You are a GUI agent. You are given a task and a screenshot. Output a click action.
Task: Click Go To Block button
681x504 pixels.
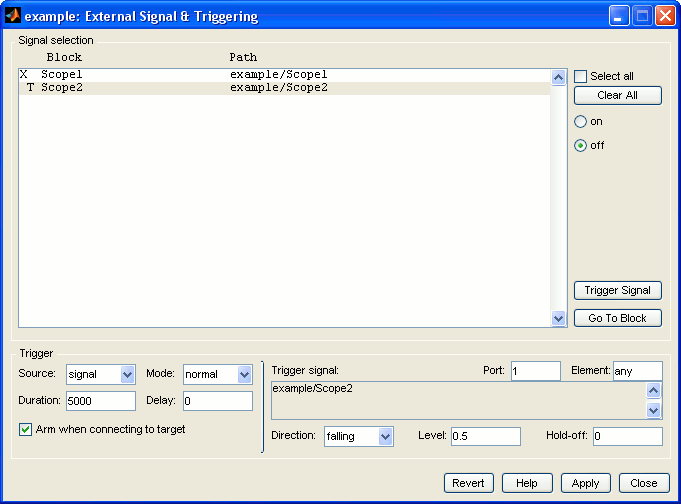pyautogui.click(x=617, y=318)
